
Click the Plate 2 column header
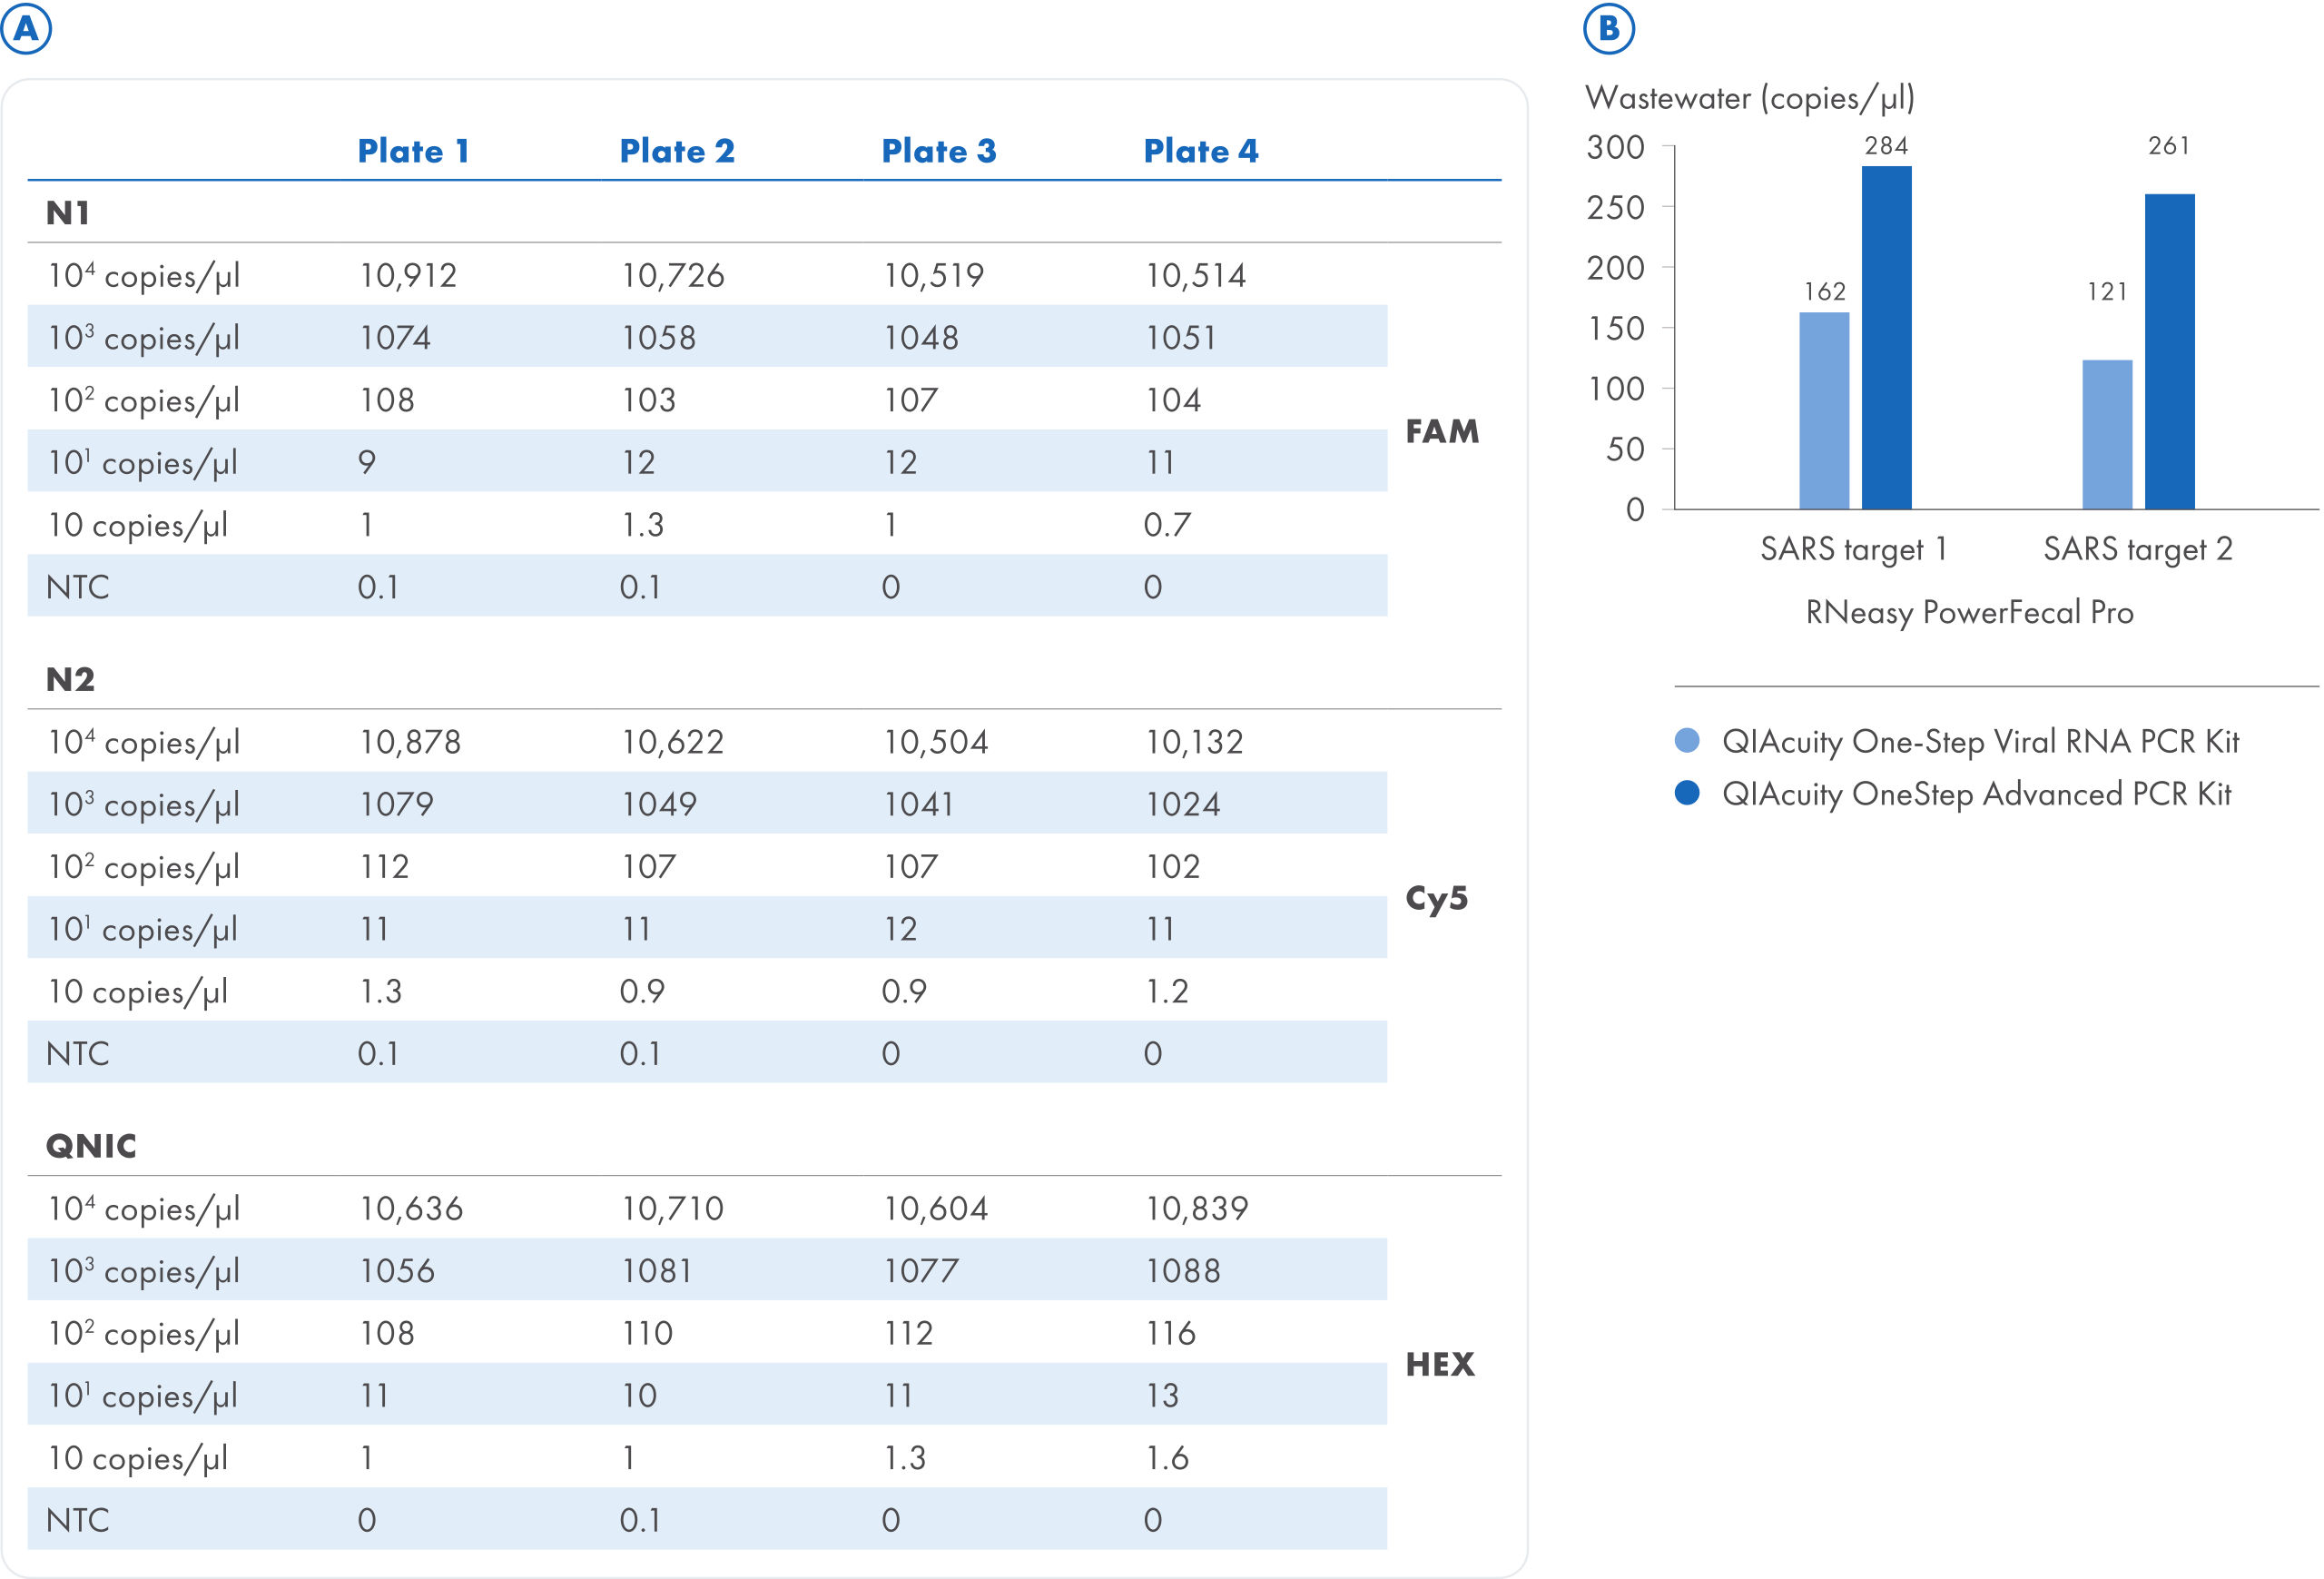pyautogui.click(x=677, y=151)
